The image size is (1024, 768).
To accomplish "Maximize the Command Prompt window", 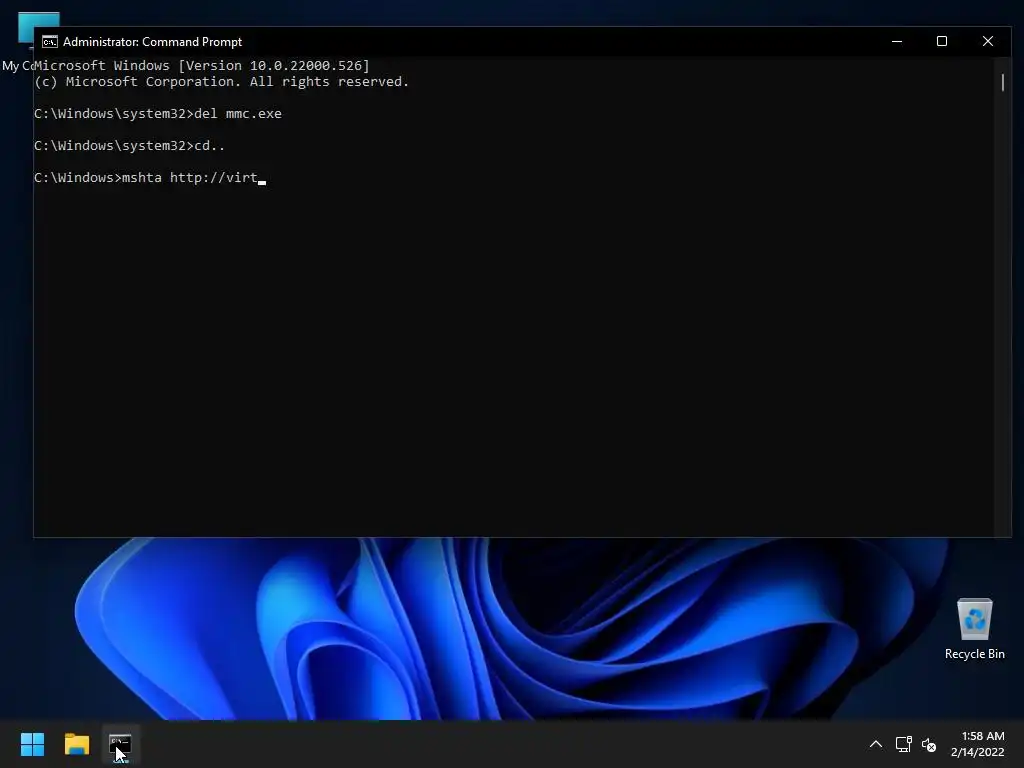I will pos(942,41).
